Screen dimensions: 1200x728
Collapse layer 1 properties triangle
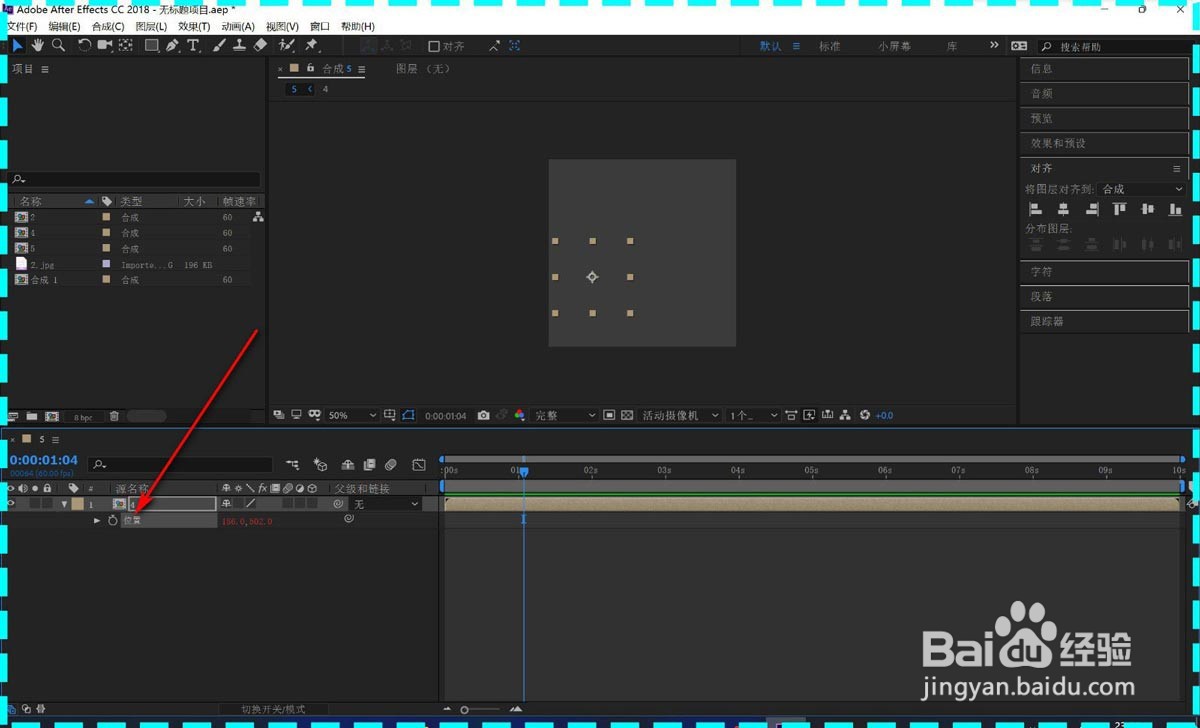[x=65, y=504]
